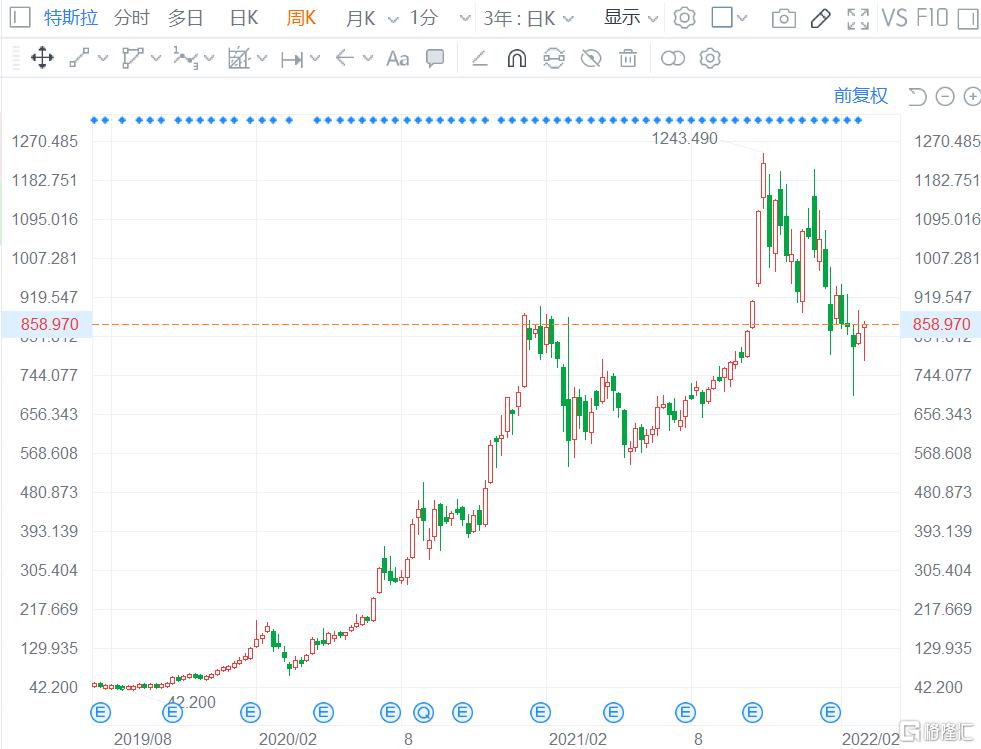Click the camera screenshot icon
Image resolution: width=981 pixels, height=749 pixels.
[x=784, y=18]
